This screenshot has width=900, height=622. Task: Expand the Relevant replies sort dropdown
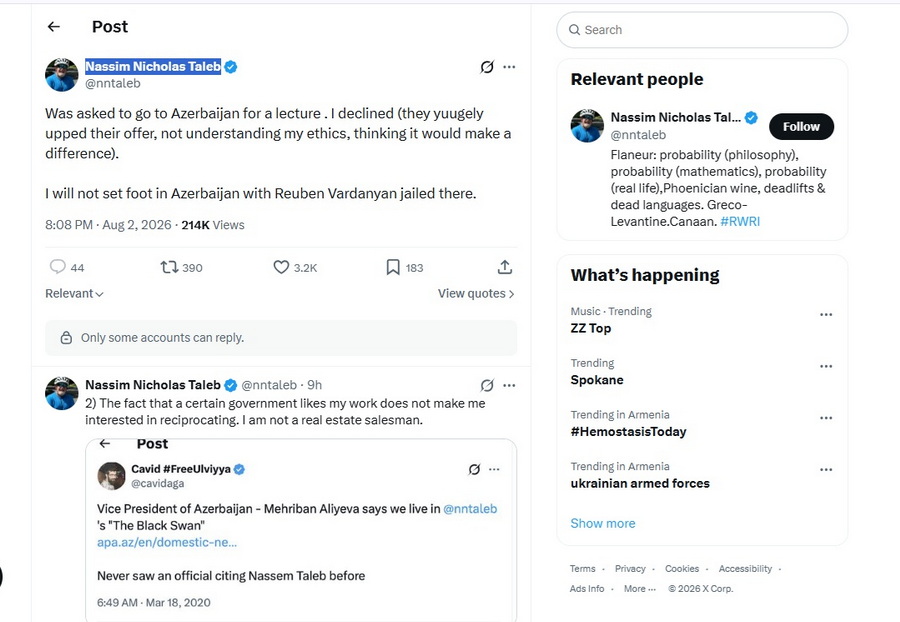coord(74,293)
